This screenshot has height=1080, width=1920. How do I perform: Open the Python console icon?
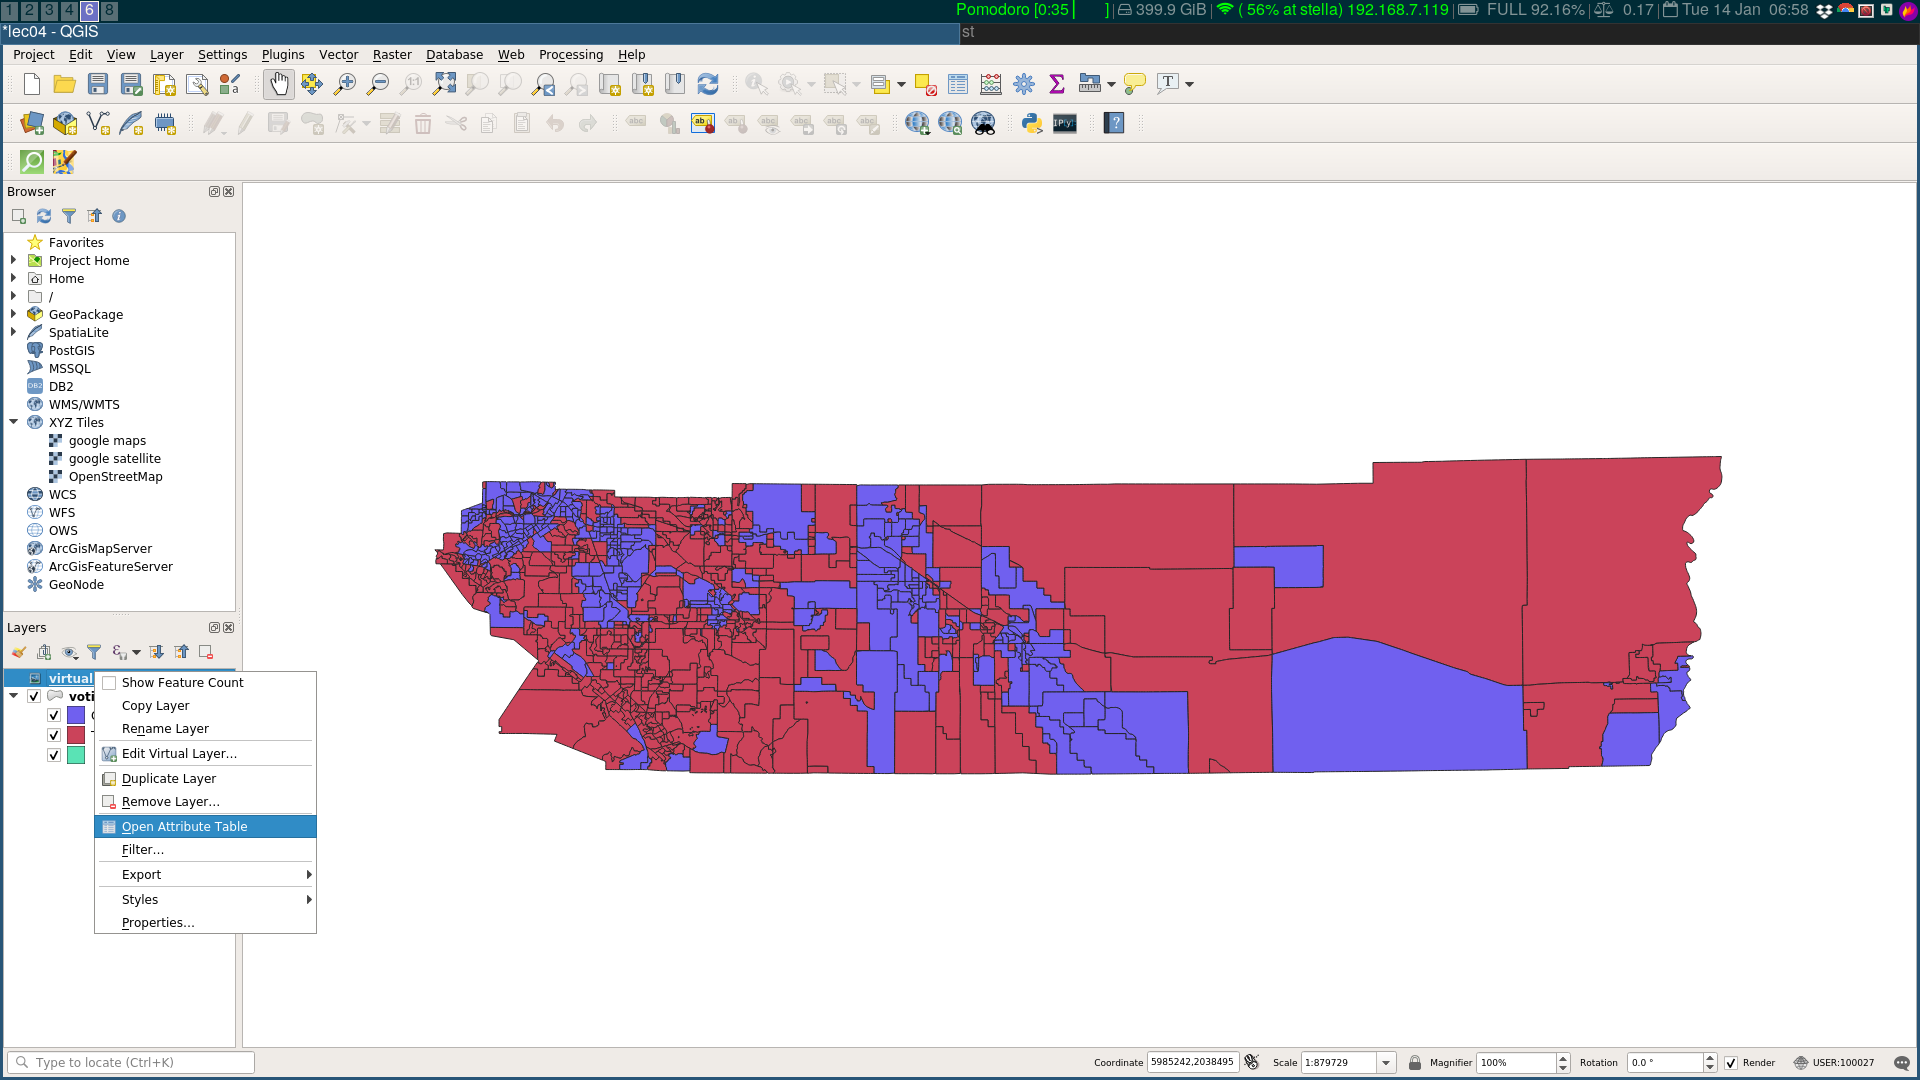tap(1032, 124)
